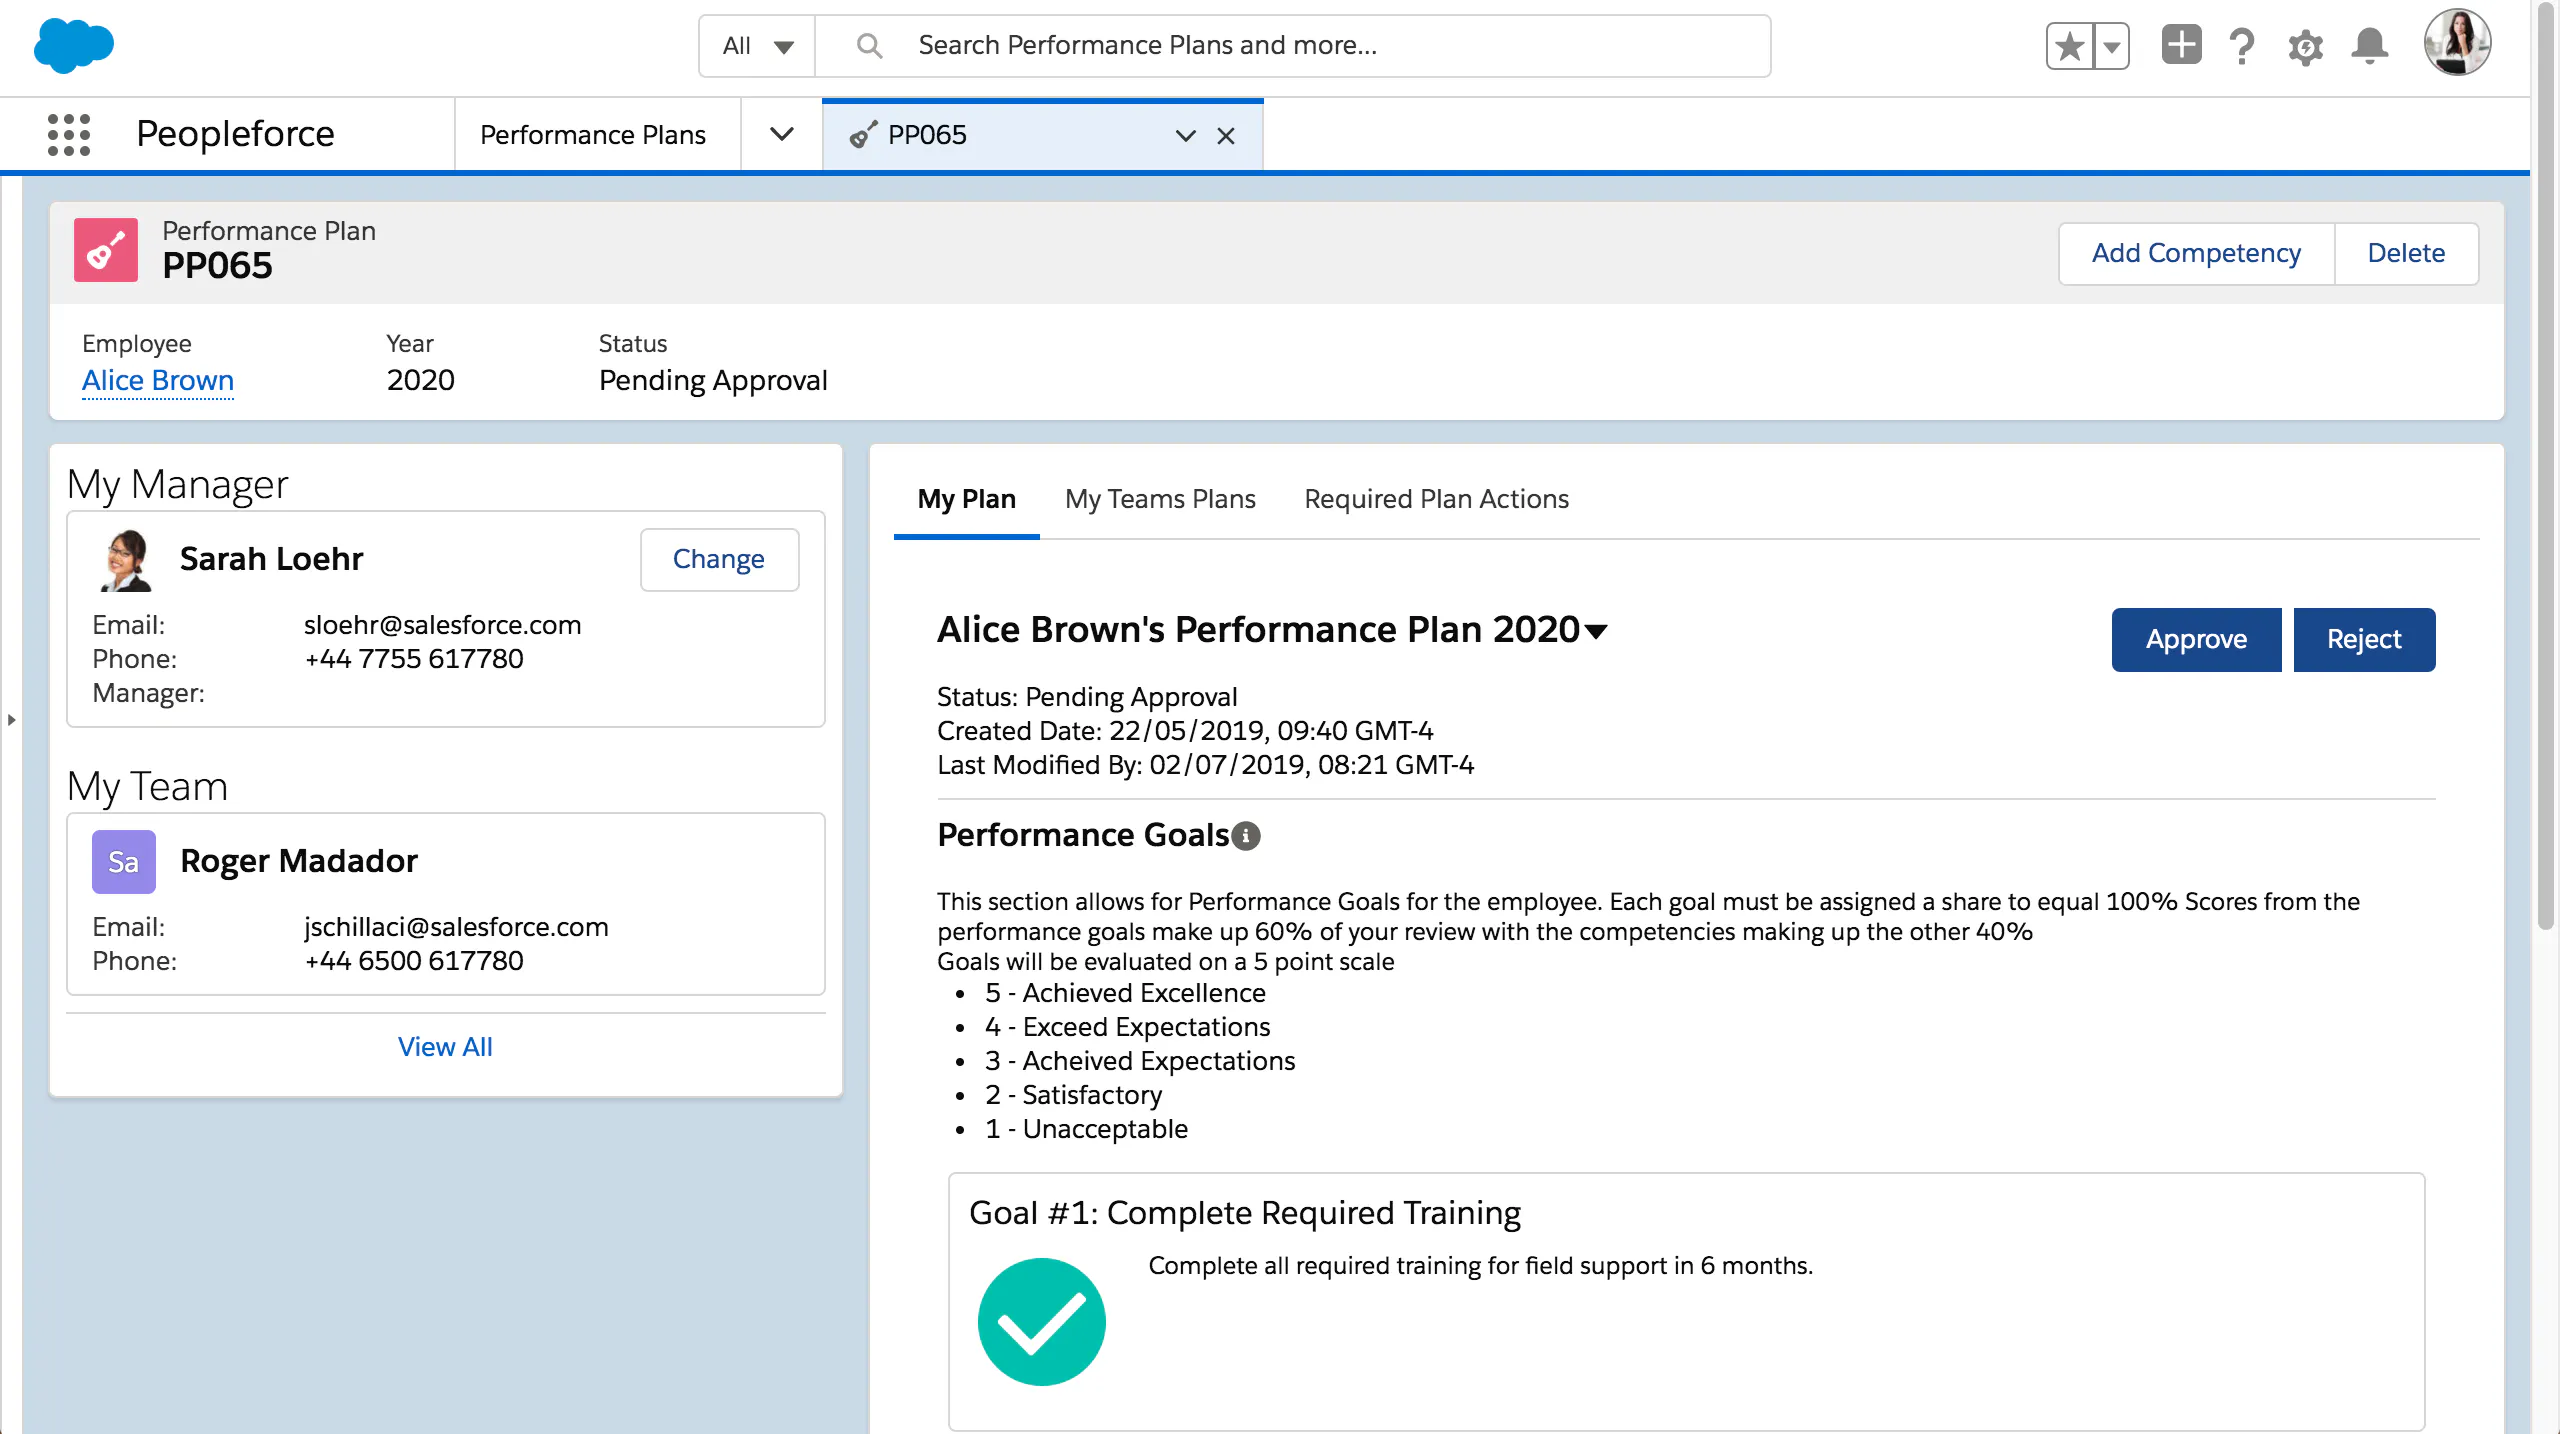Click the Performance Goals info icon
Image resolution: width=2560 pixels, height=1434 pixels.
coord(1246,836)
